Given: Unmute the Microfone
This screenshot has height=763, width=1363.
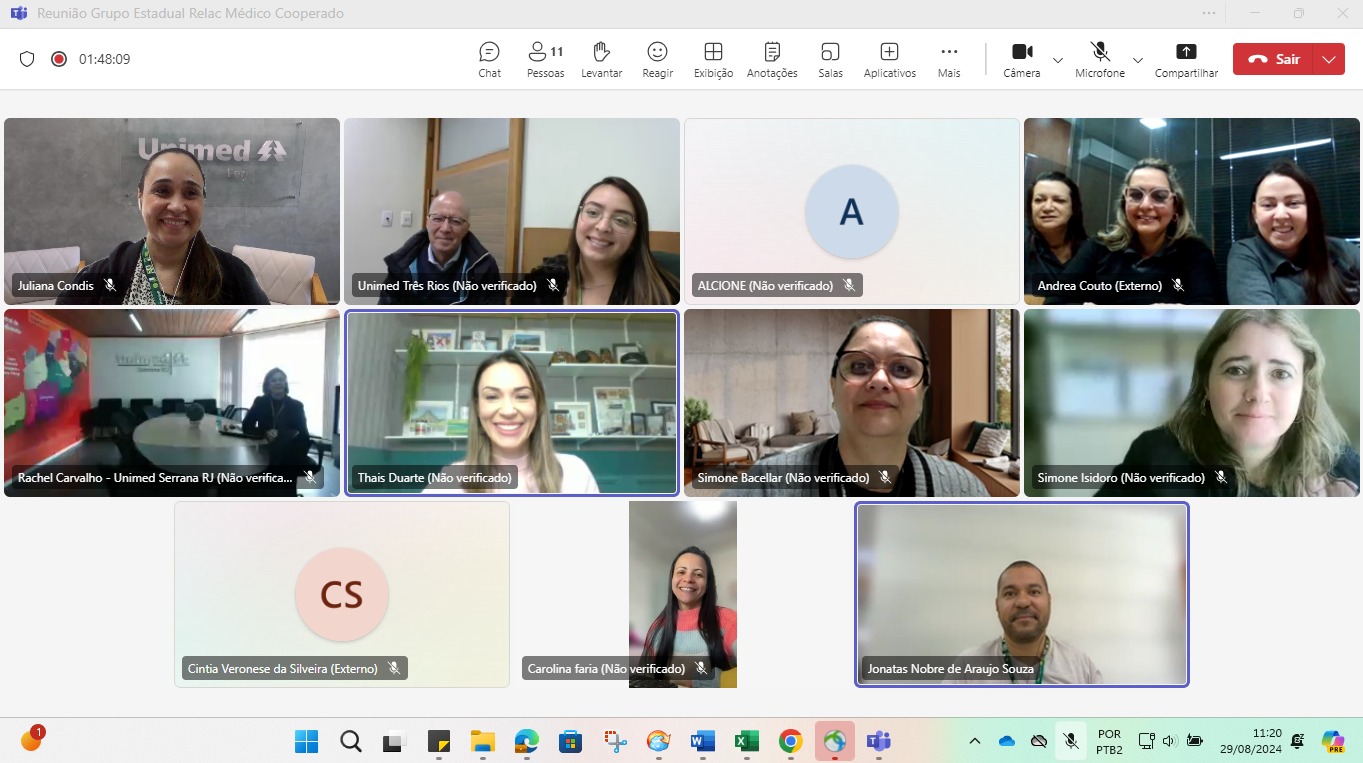Looking at the screenshot, I should pos(1099,59).
